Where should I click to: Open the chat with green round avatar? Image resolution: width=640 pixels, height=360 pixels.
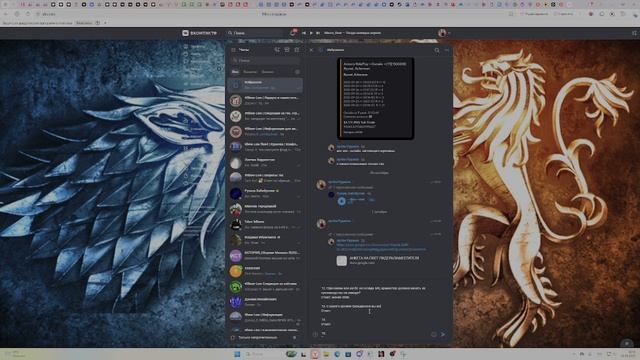(x=265, y=287)
